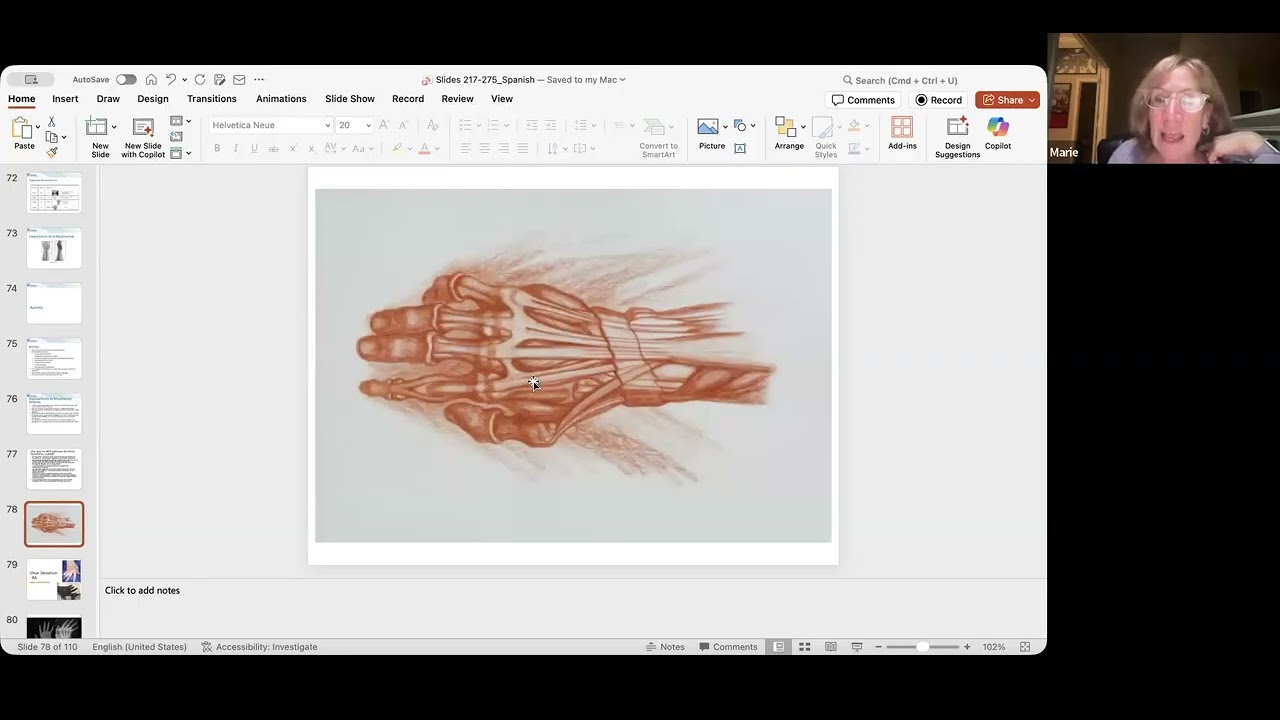The width and height of the screenshot is (1280, 720).
Task: Expand the Paste options arrow
Action: tap(38, 127)
